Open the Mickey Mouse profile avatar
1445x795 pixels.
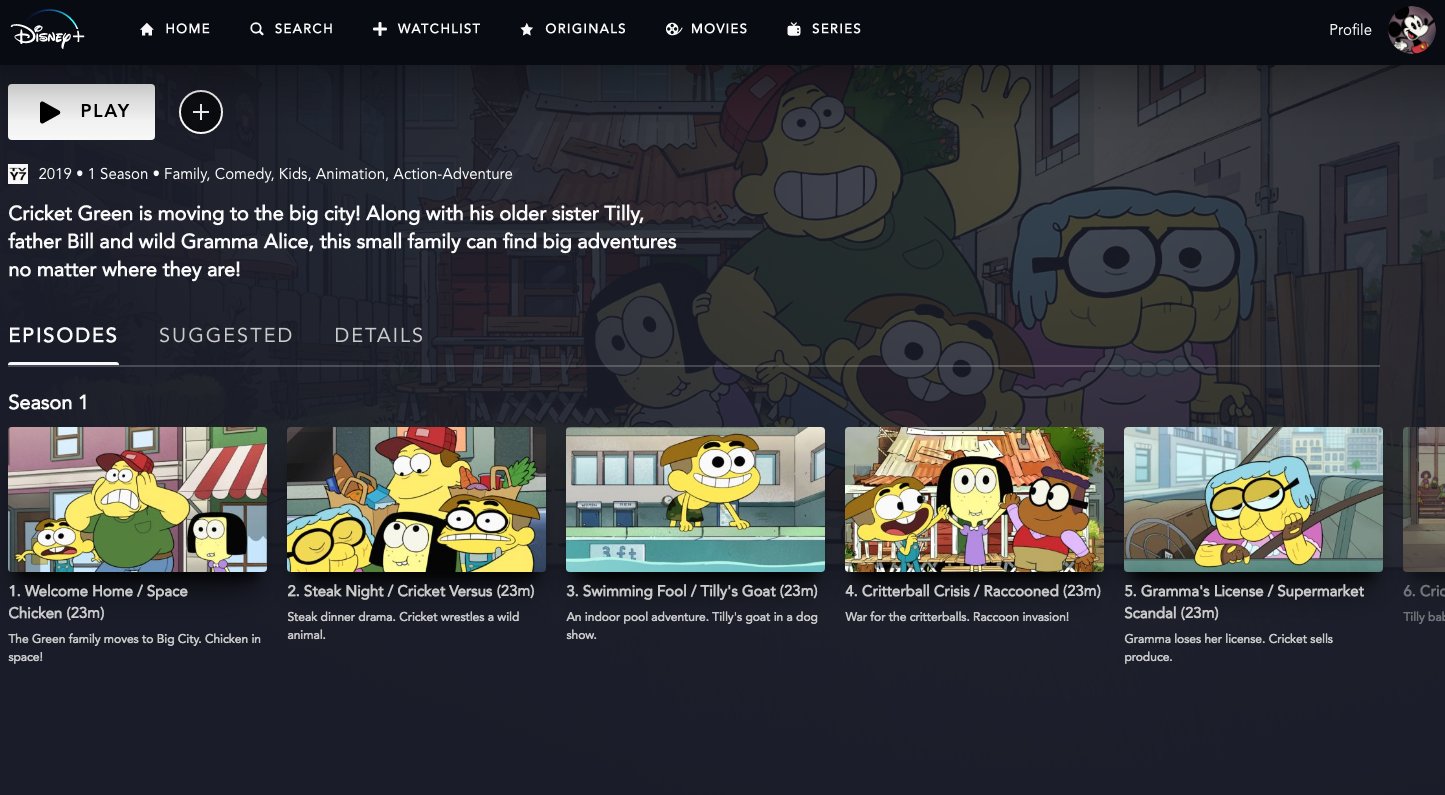coord(1412,30)
